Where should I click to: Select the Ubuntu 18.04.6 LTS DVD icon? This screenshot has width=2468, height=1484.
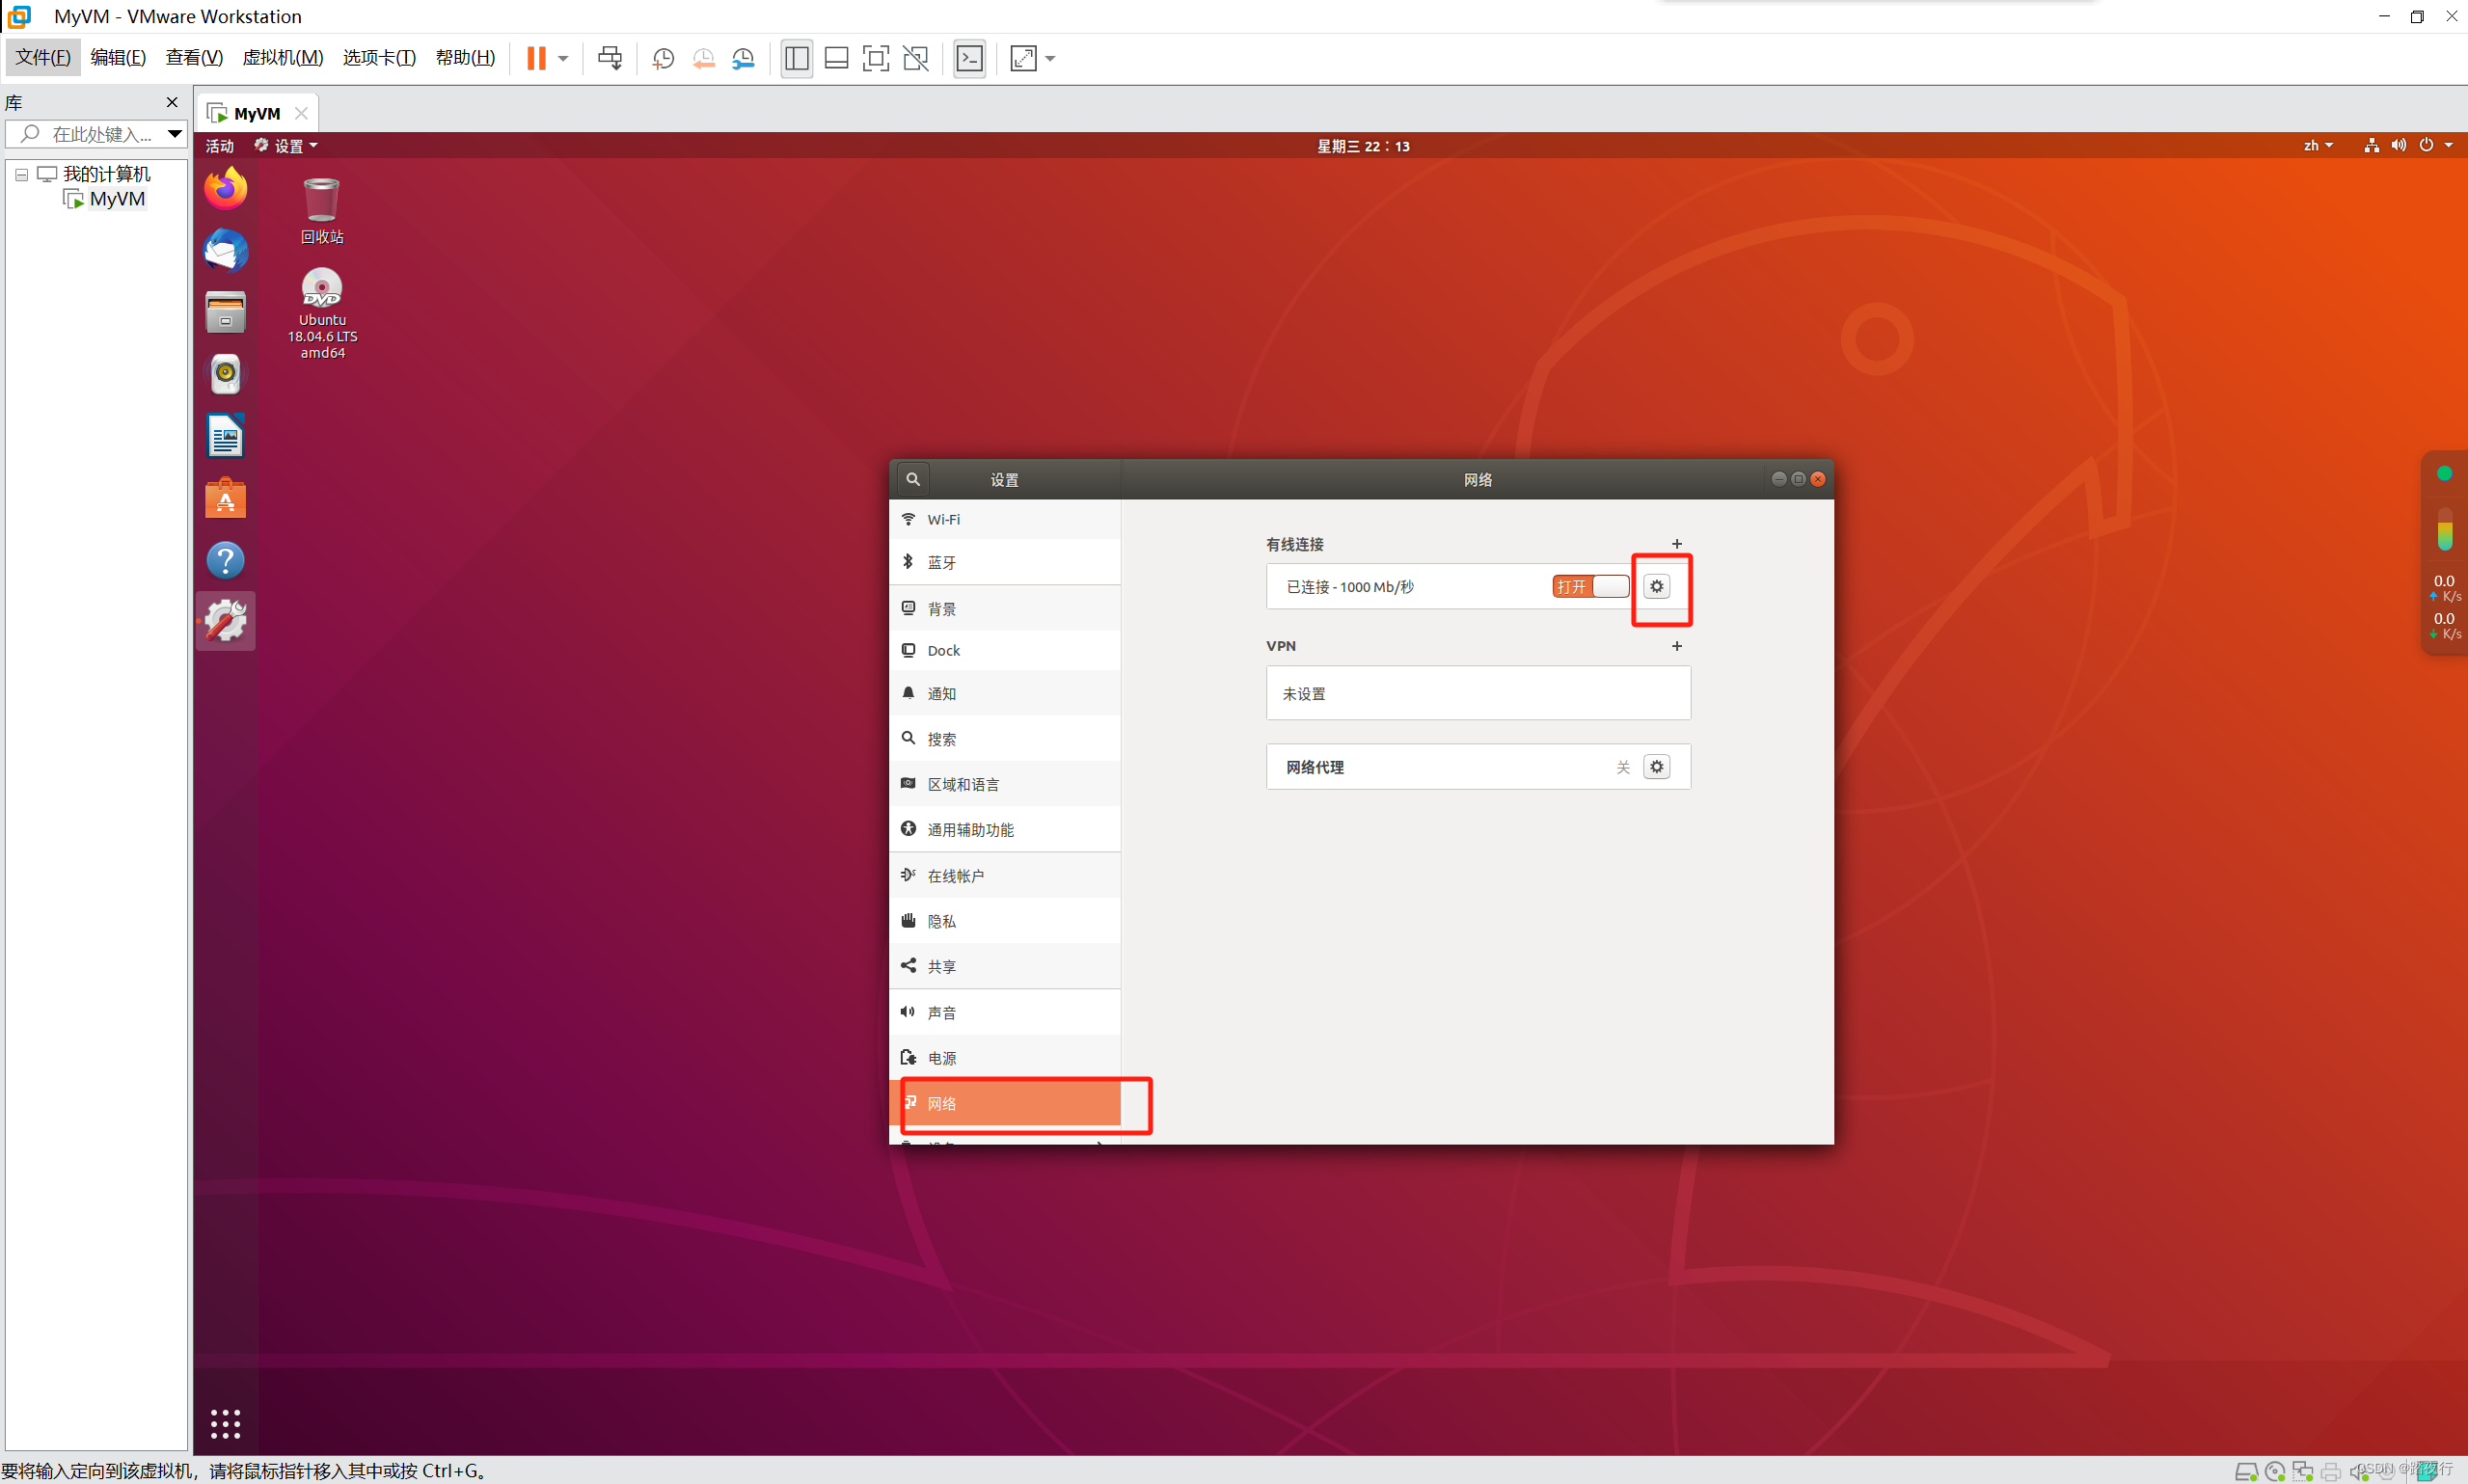322,313
